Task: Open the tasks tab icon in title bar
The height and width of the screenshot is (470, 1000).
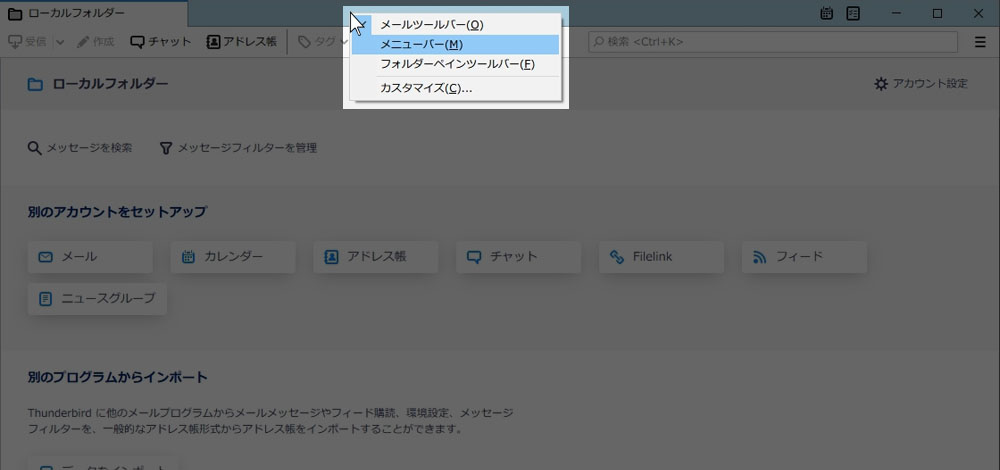Action: 853,13
